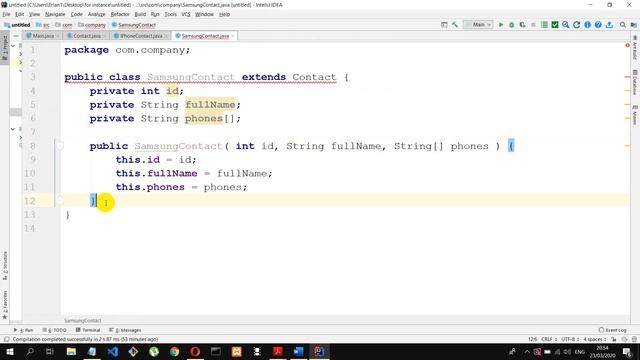The height and width of the screenshot is (360, 640).
Task: Click the green checkmark toolbar icon
Action: coord(555,25)
